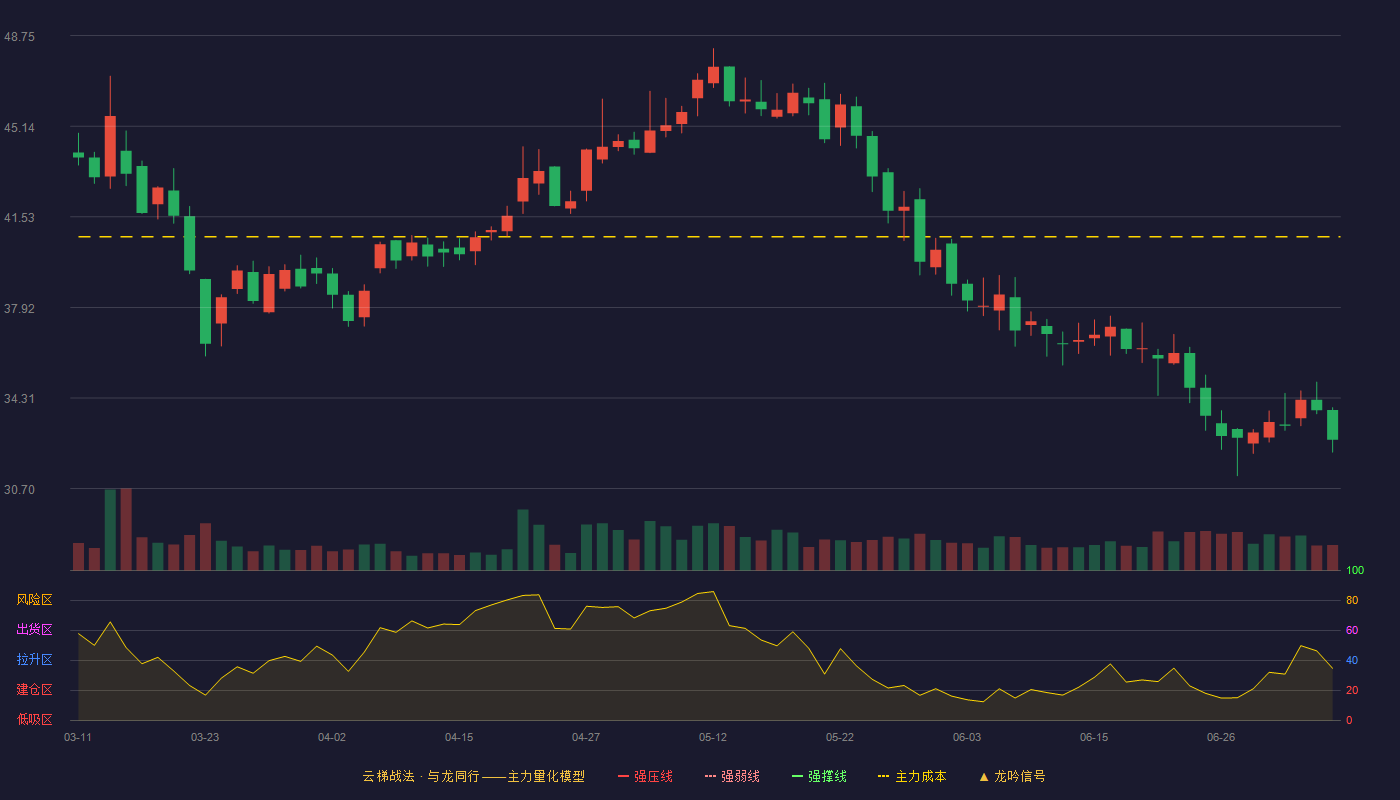The height and width of the screenshot is (800, 1400).
Task: Toggle the 强撑线 legend entry
Action: [819, 776]
